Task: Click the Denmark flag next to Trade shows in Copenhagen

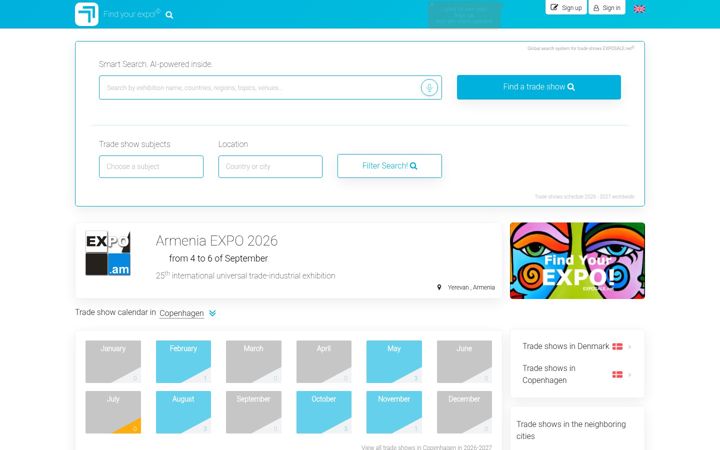Action: [x=617, y=375]
